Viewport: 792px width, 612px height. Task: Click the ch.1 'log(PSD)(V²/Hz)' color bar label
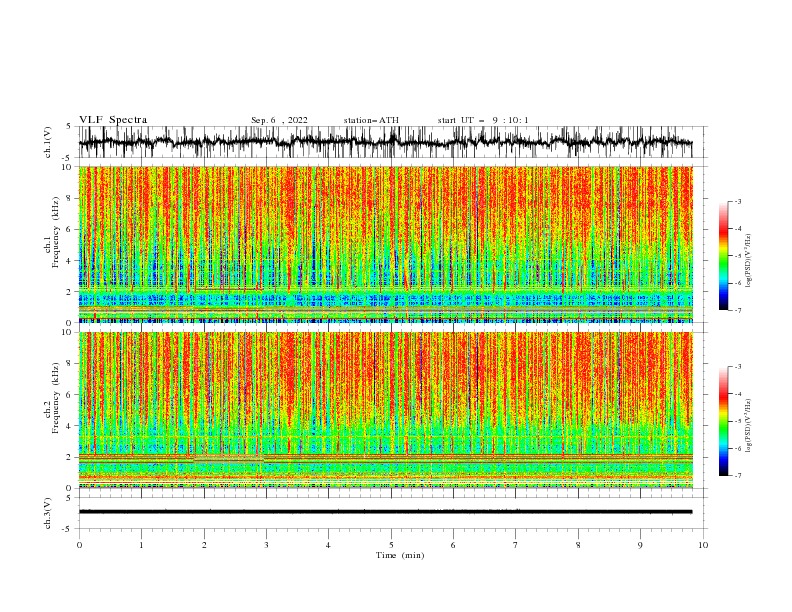[x=749, y=261]
